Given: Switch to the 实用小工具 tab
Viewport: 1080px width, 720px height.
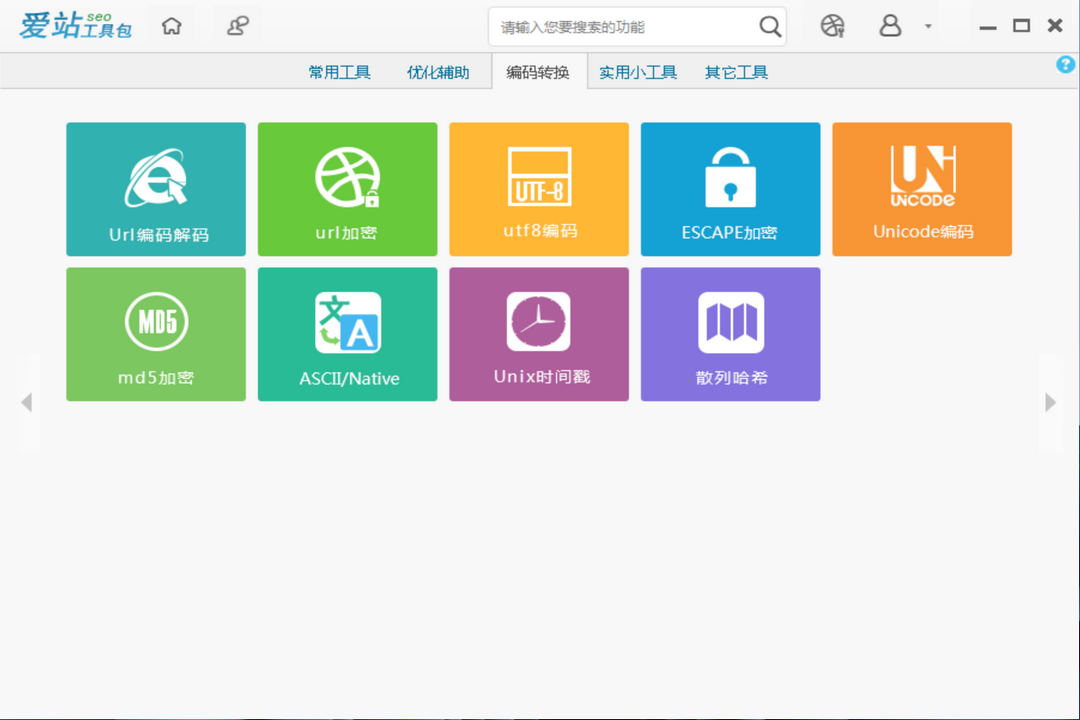Looking at the screenshot, I should coord(637,71).
